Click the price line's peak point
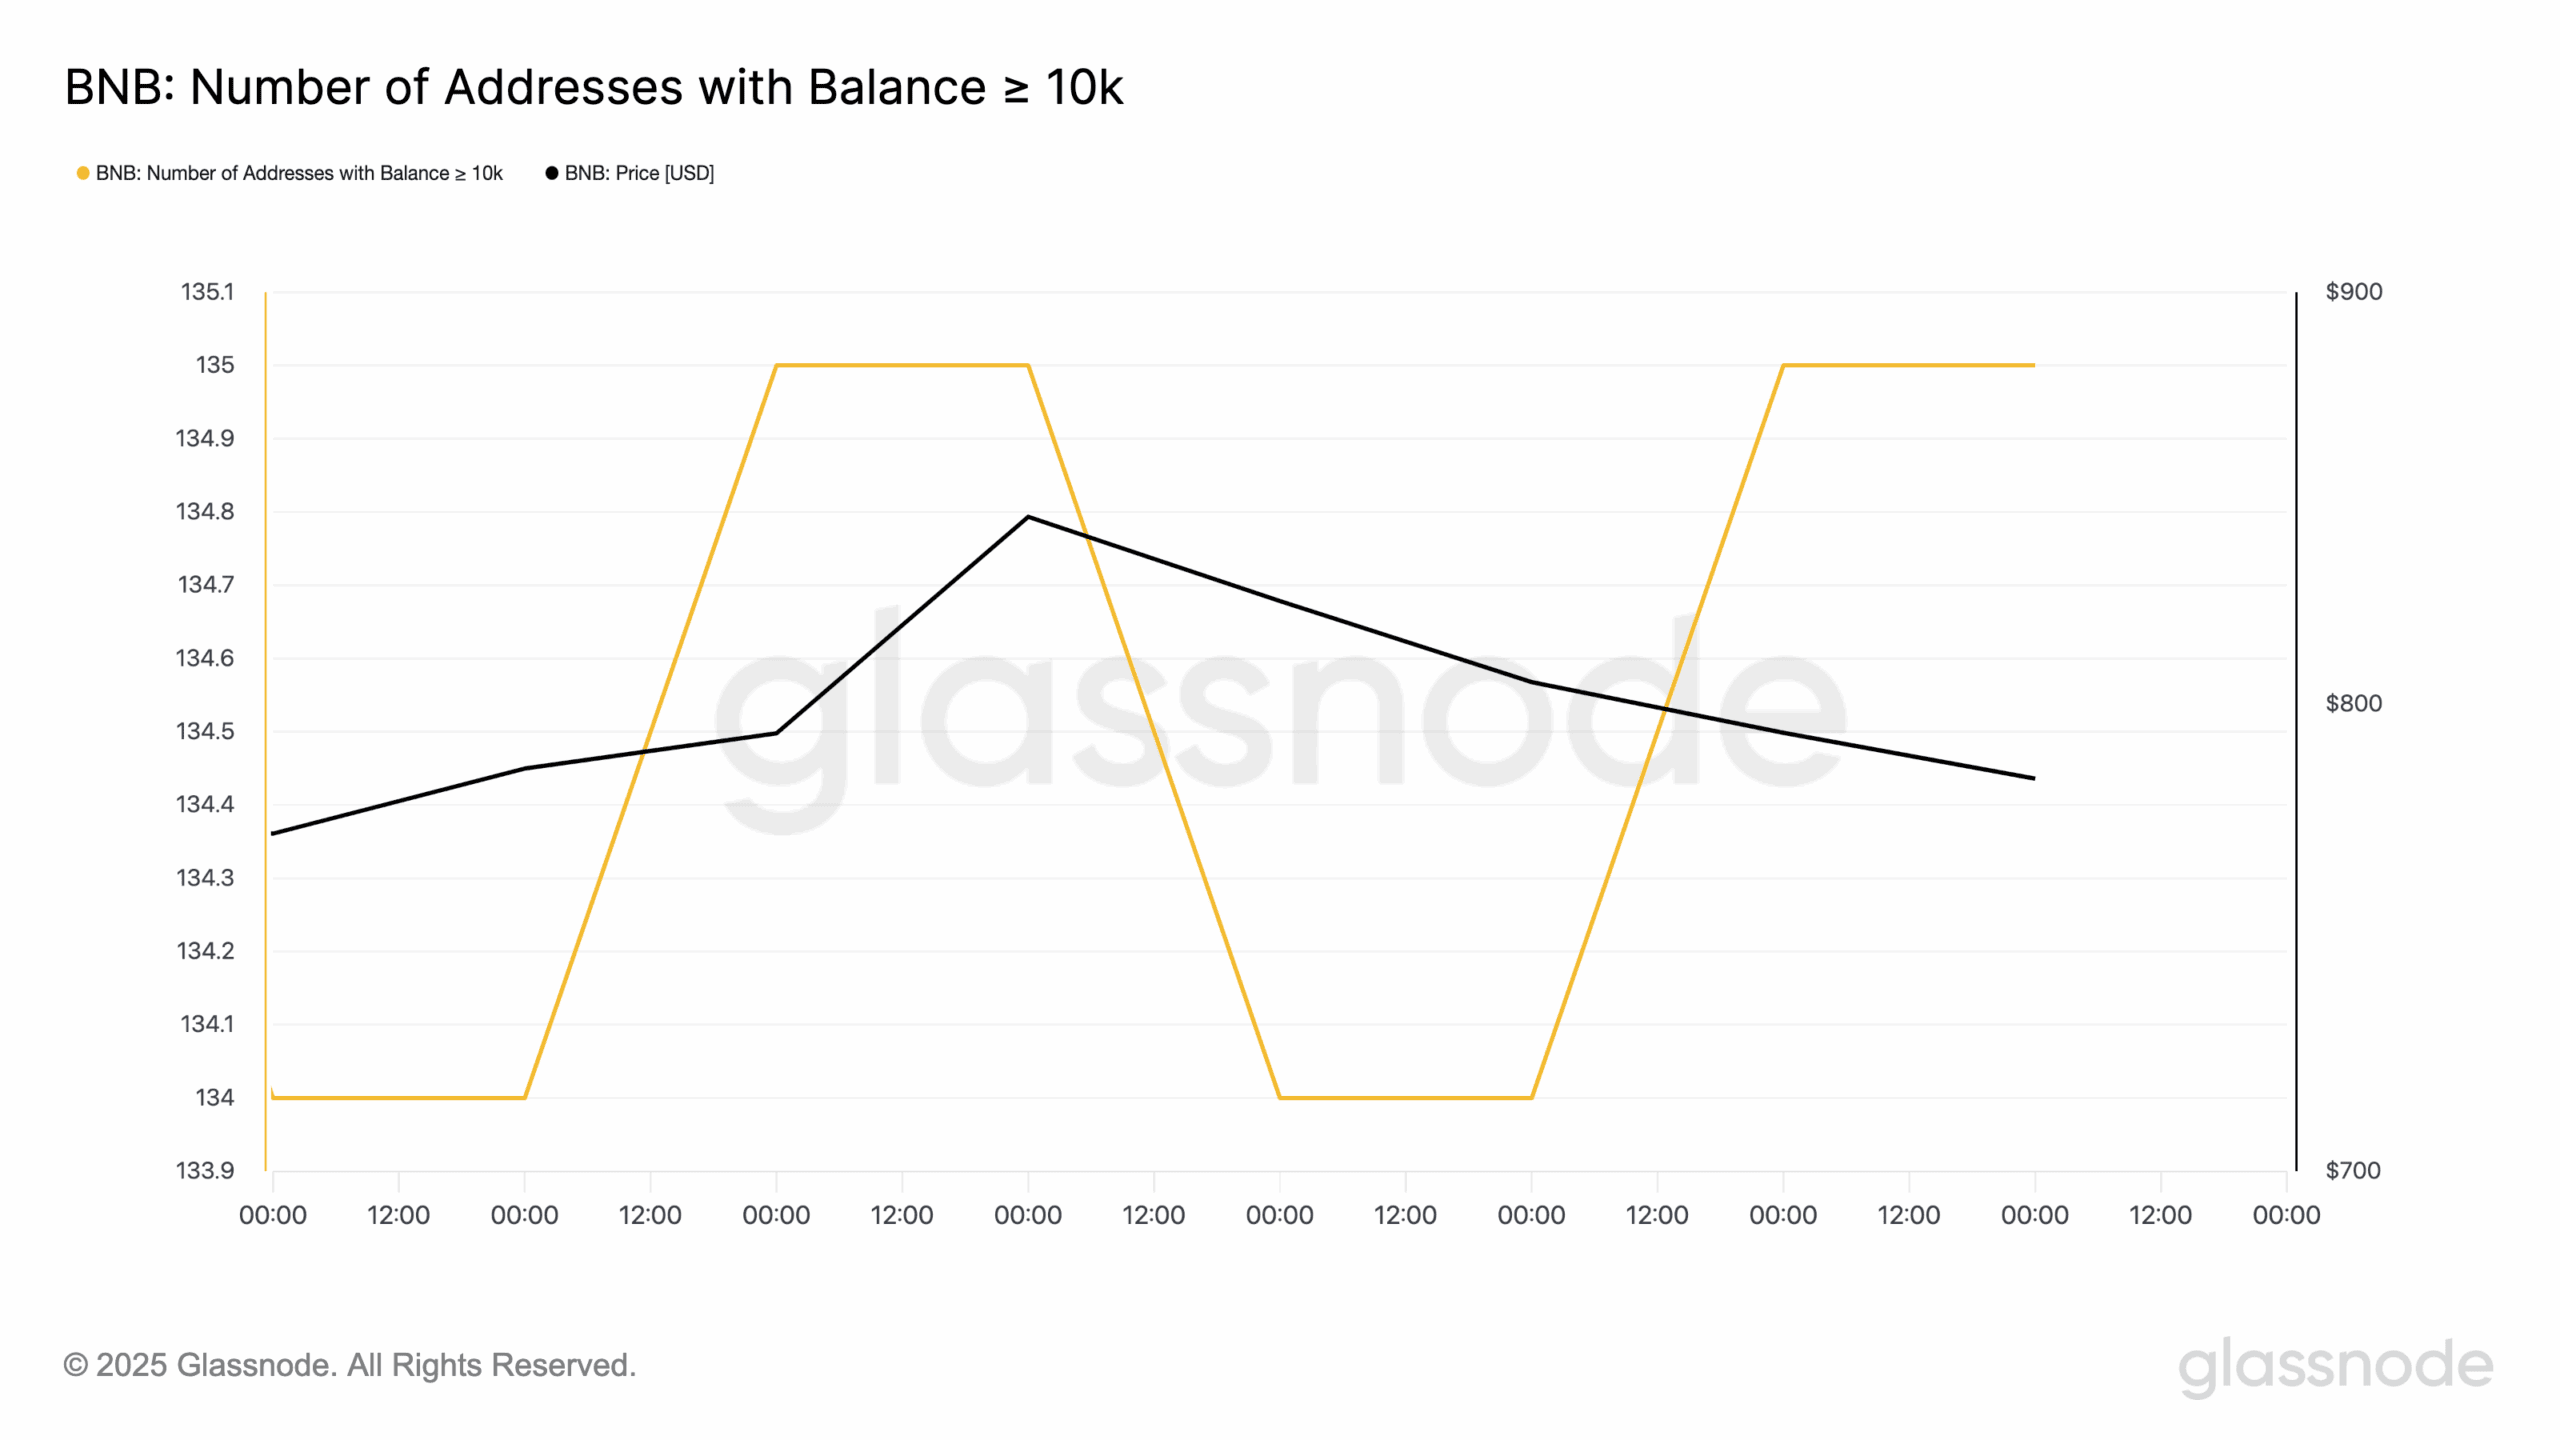 (1028, 517)
